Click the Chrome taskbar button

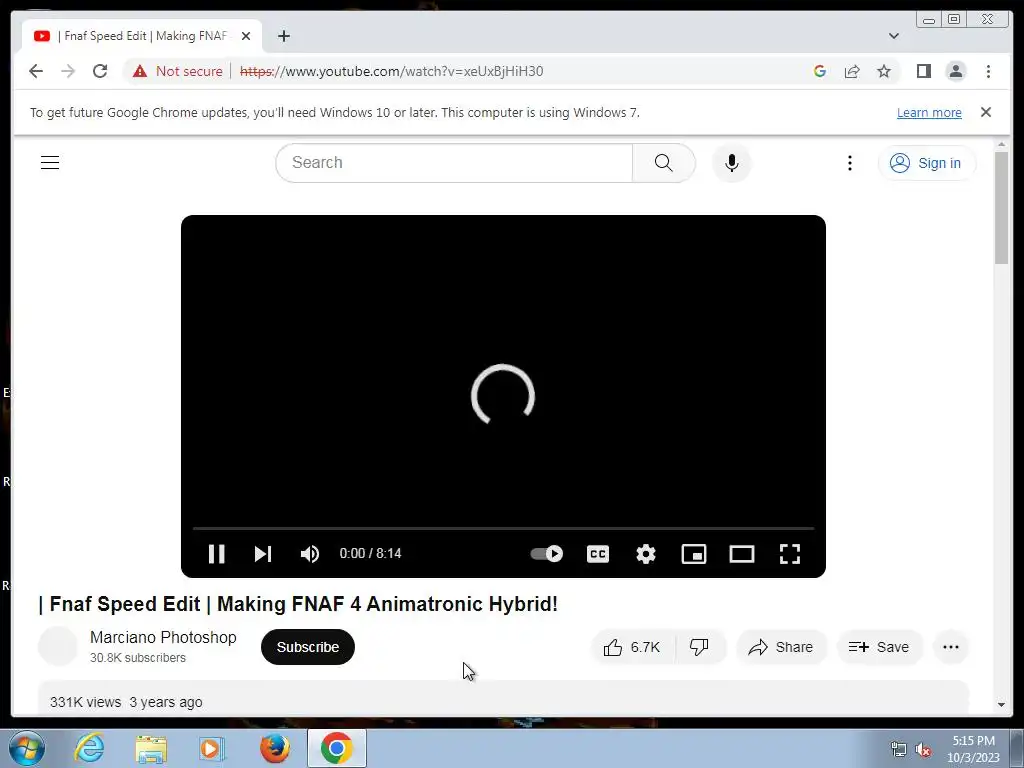337,748
